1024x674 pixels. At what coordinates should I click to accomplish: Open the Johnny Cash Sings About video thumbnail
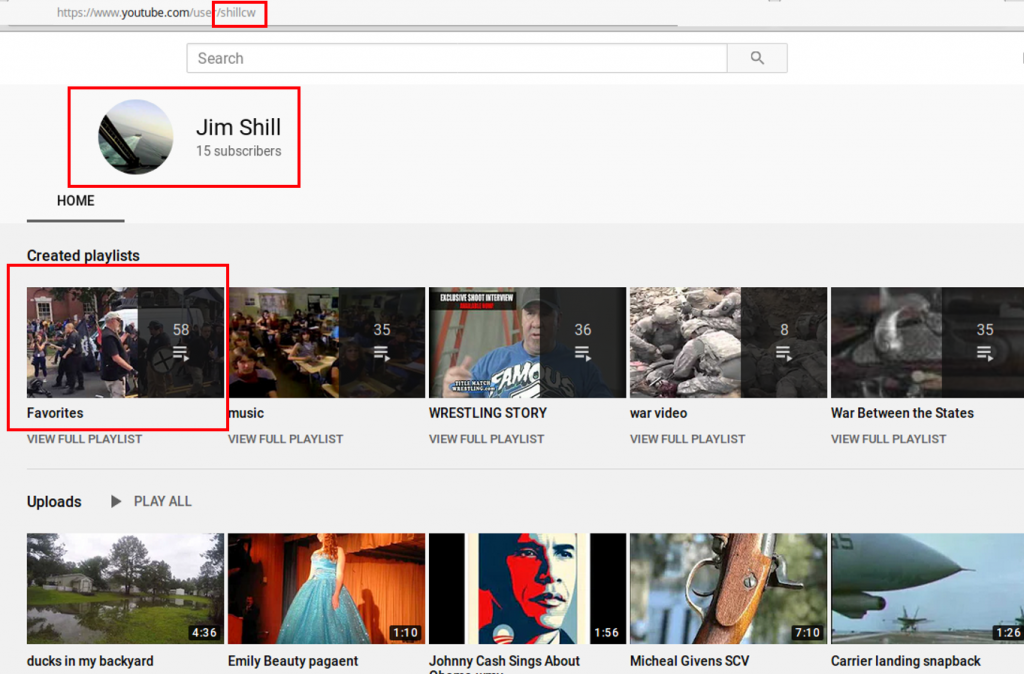[527, 588]
